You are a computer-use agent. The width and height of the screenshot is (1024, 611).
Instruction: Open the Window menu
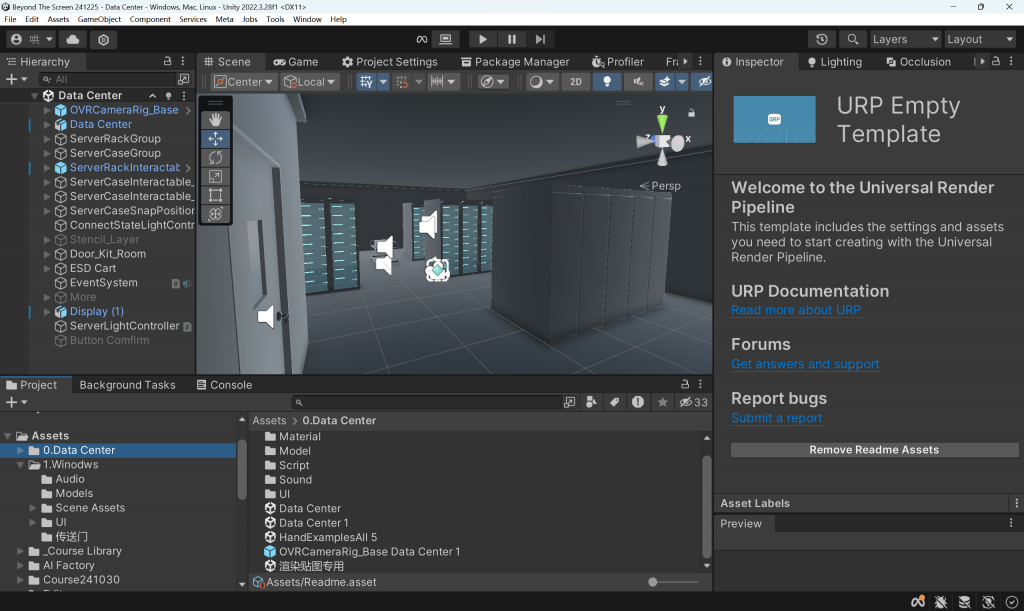[x=307, y=19]
